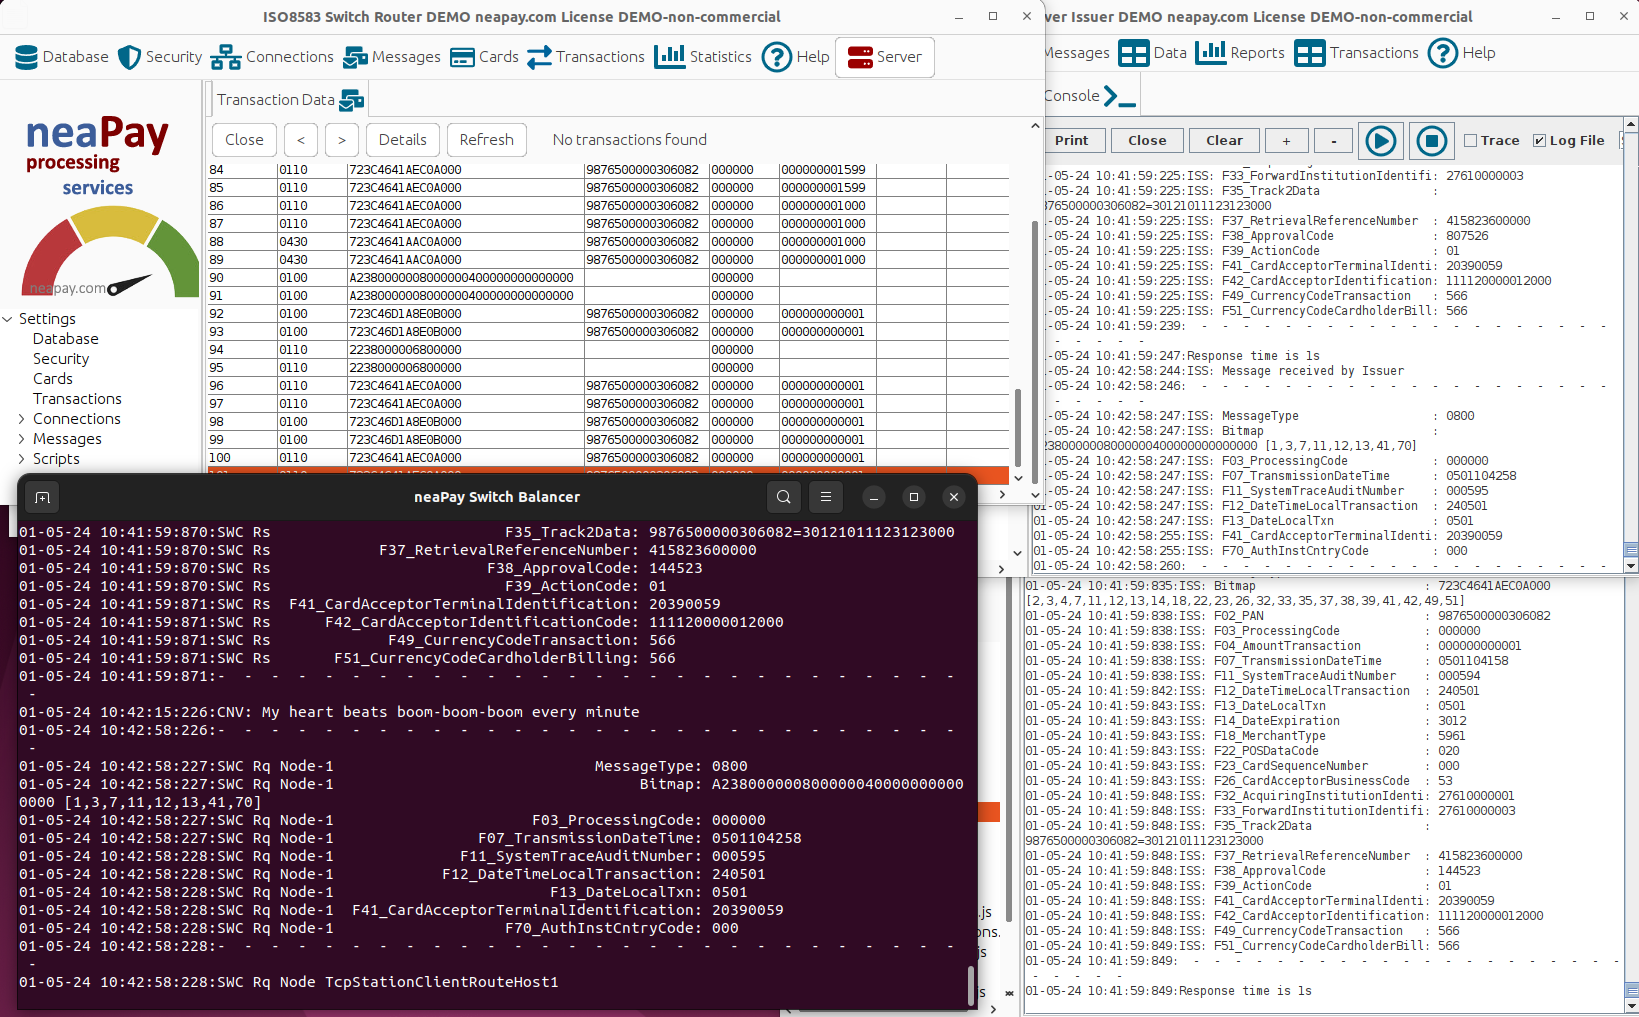
Task: Refresh the transaction list
Action: [487, 140]
